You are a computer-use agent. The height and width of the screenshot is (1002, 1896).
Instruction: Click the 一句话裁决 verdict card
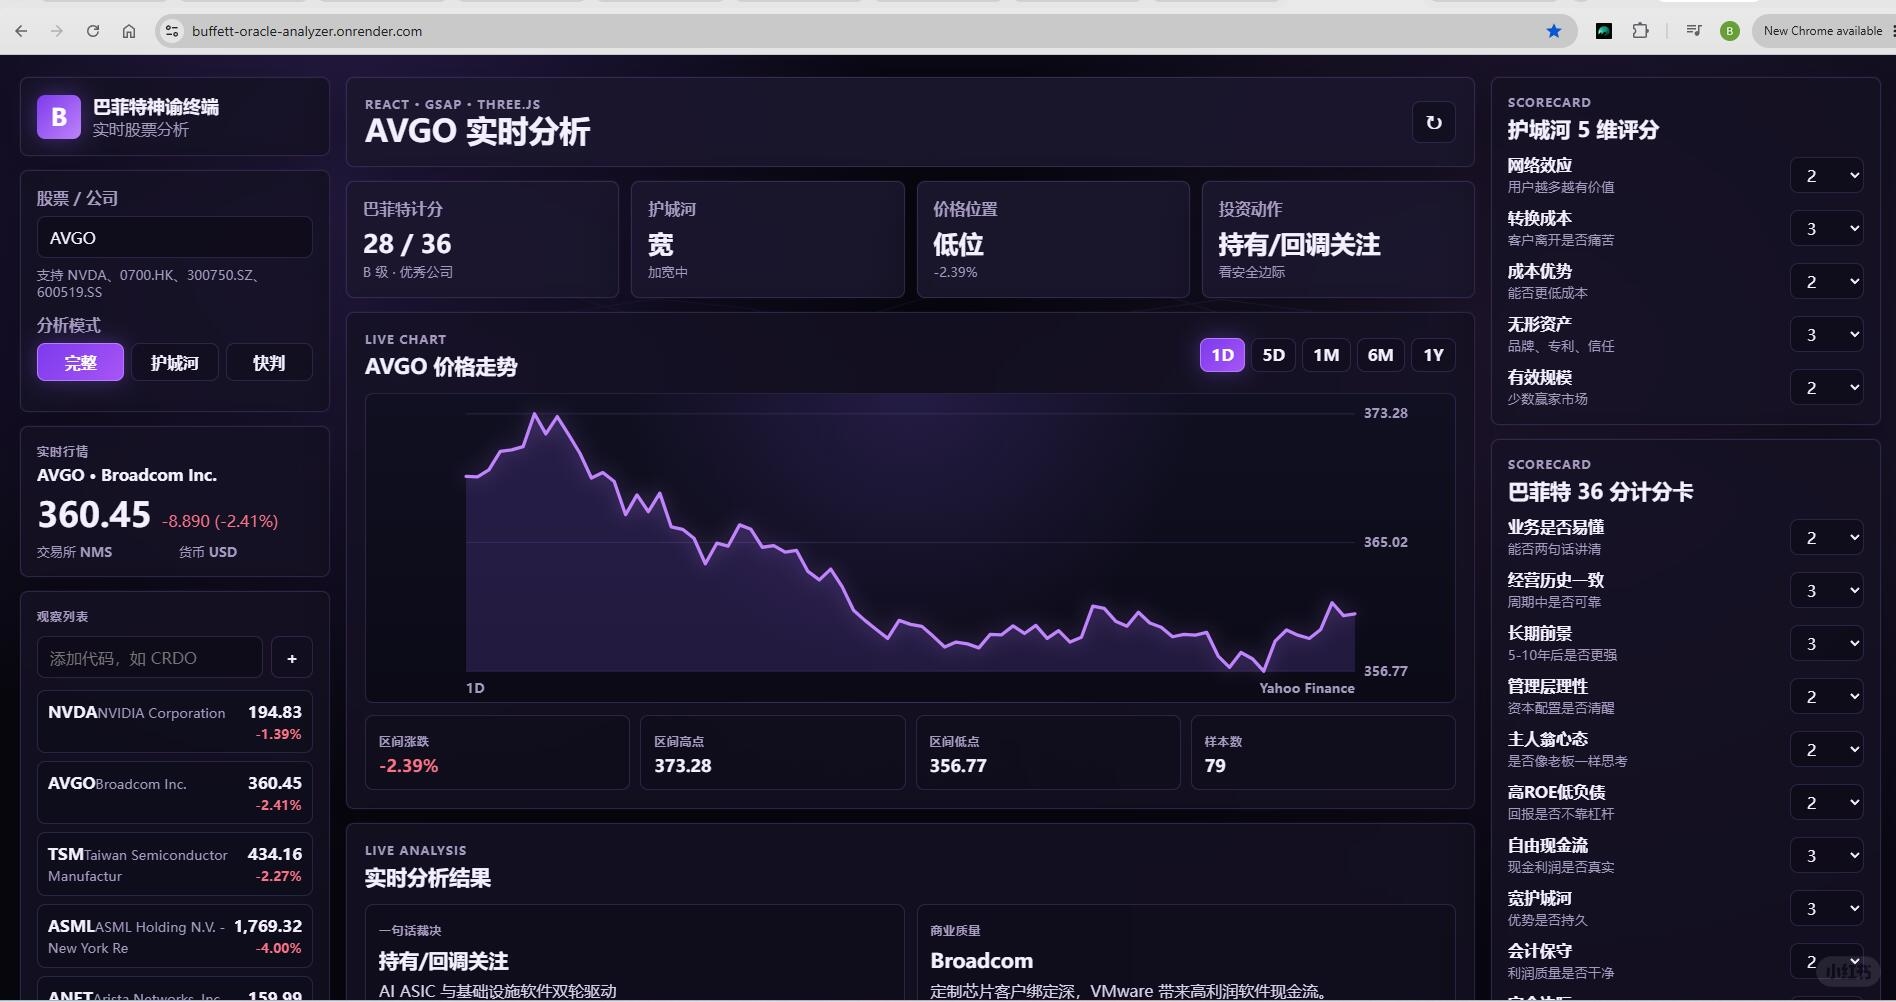634,953
